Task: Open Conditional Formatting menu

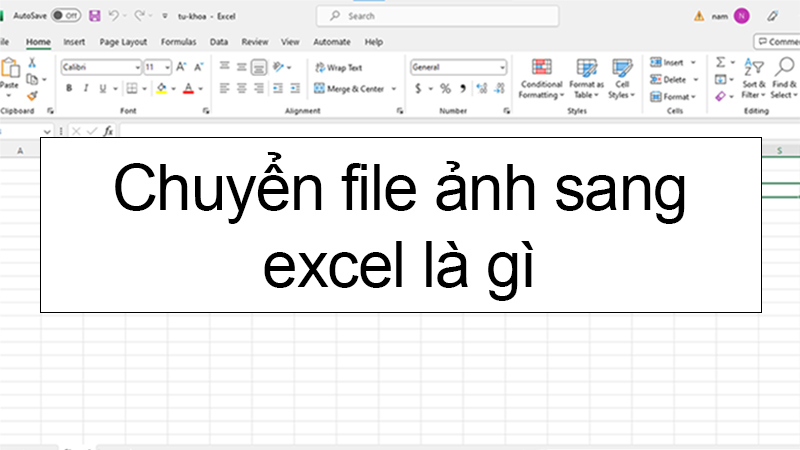Action: (541, 77)
